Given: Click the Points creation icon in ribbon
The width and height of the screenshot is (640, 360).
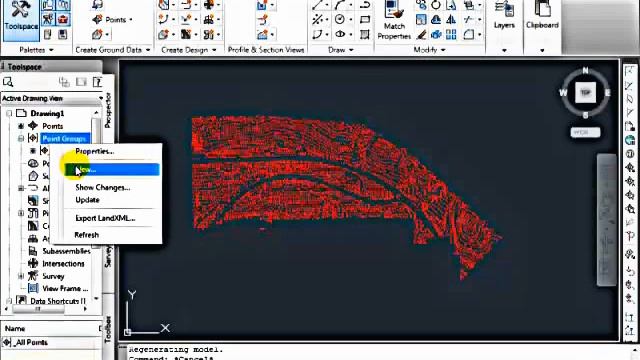Looking at the screenshot, I should coord(98,19).
